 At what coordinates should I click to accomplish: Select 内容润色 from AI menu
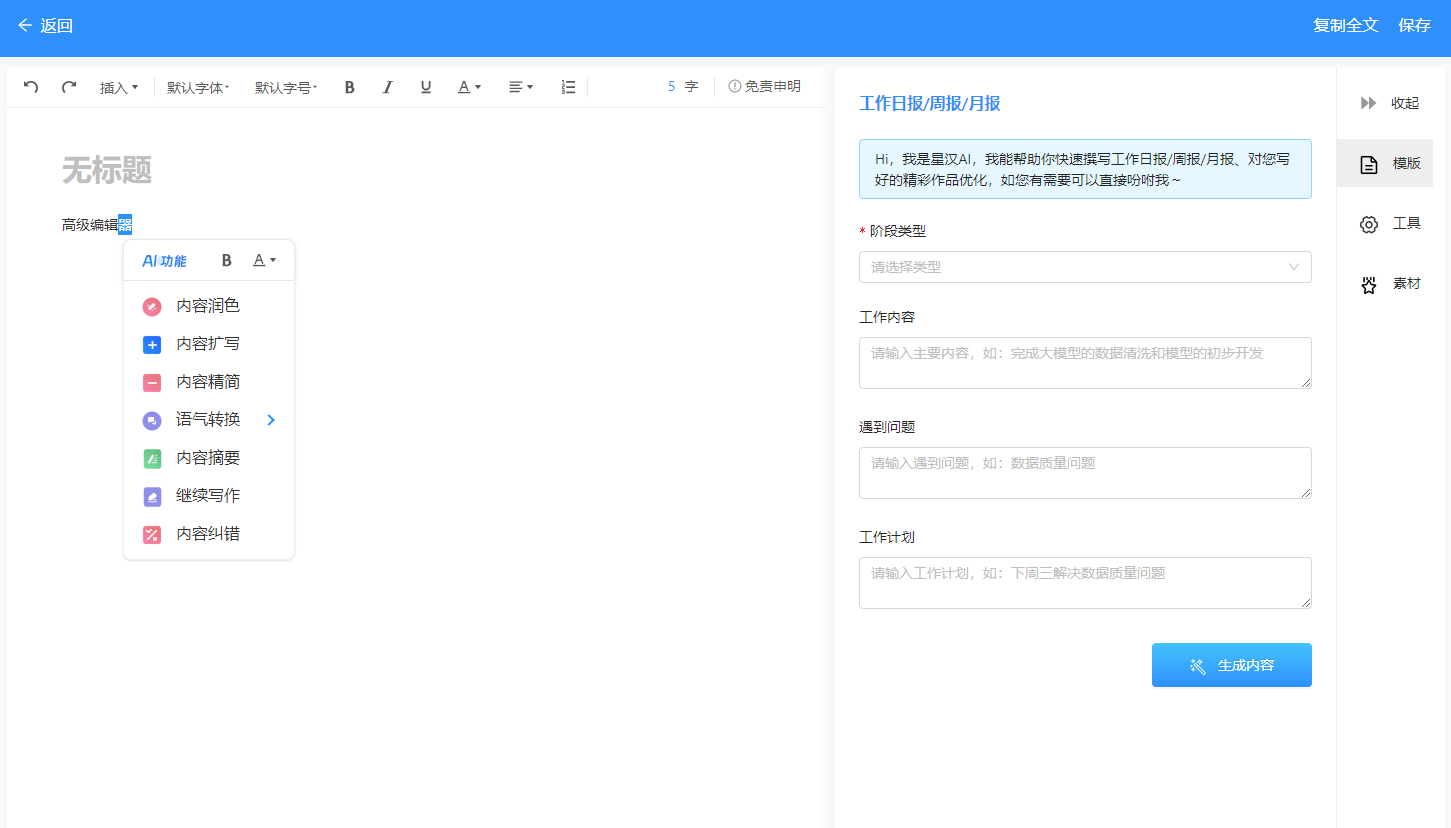(x=209, y=306)
